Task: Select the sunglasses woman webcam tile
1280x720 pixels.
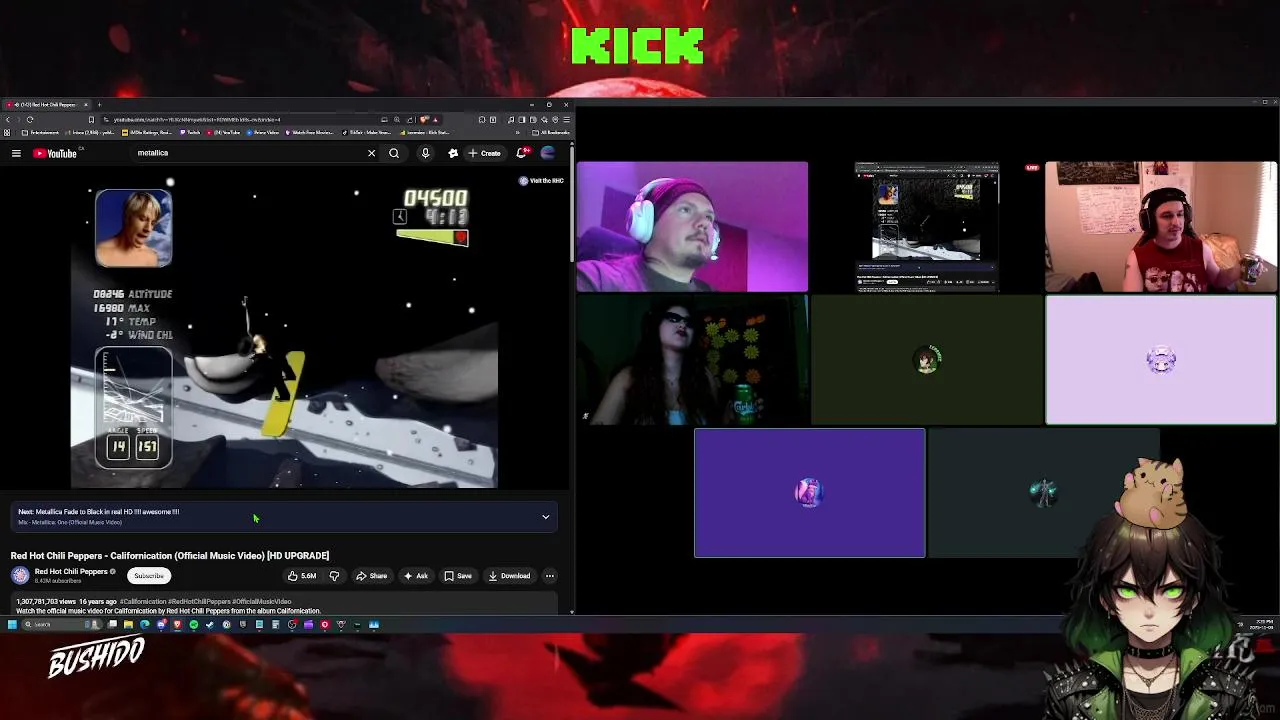Action: pyautogui.click(x=692, y=360)
